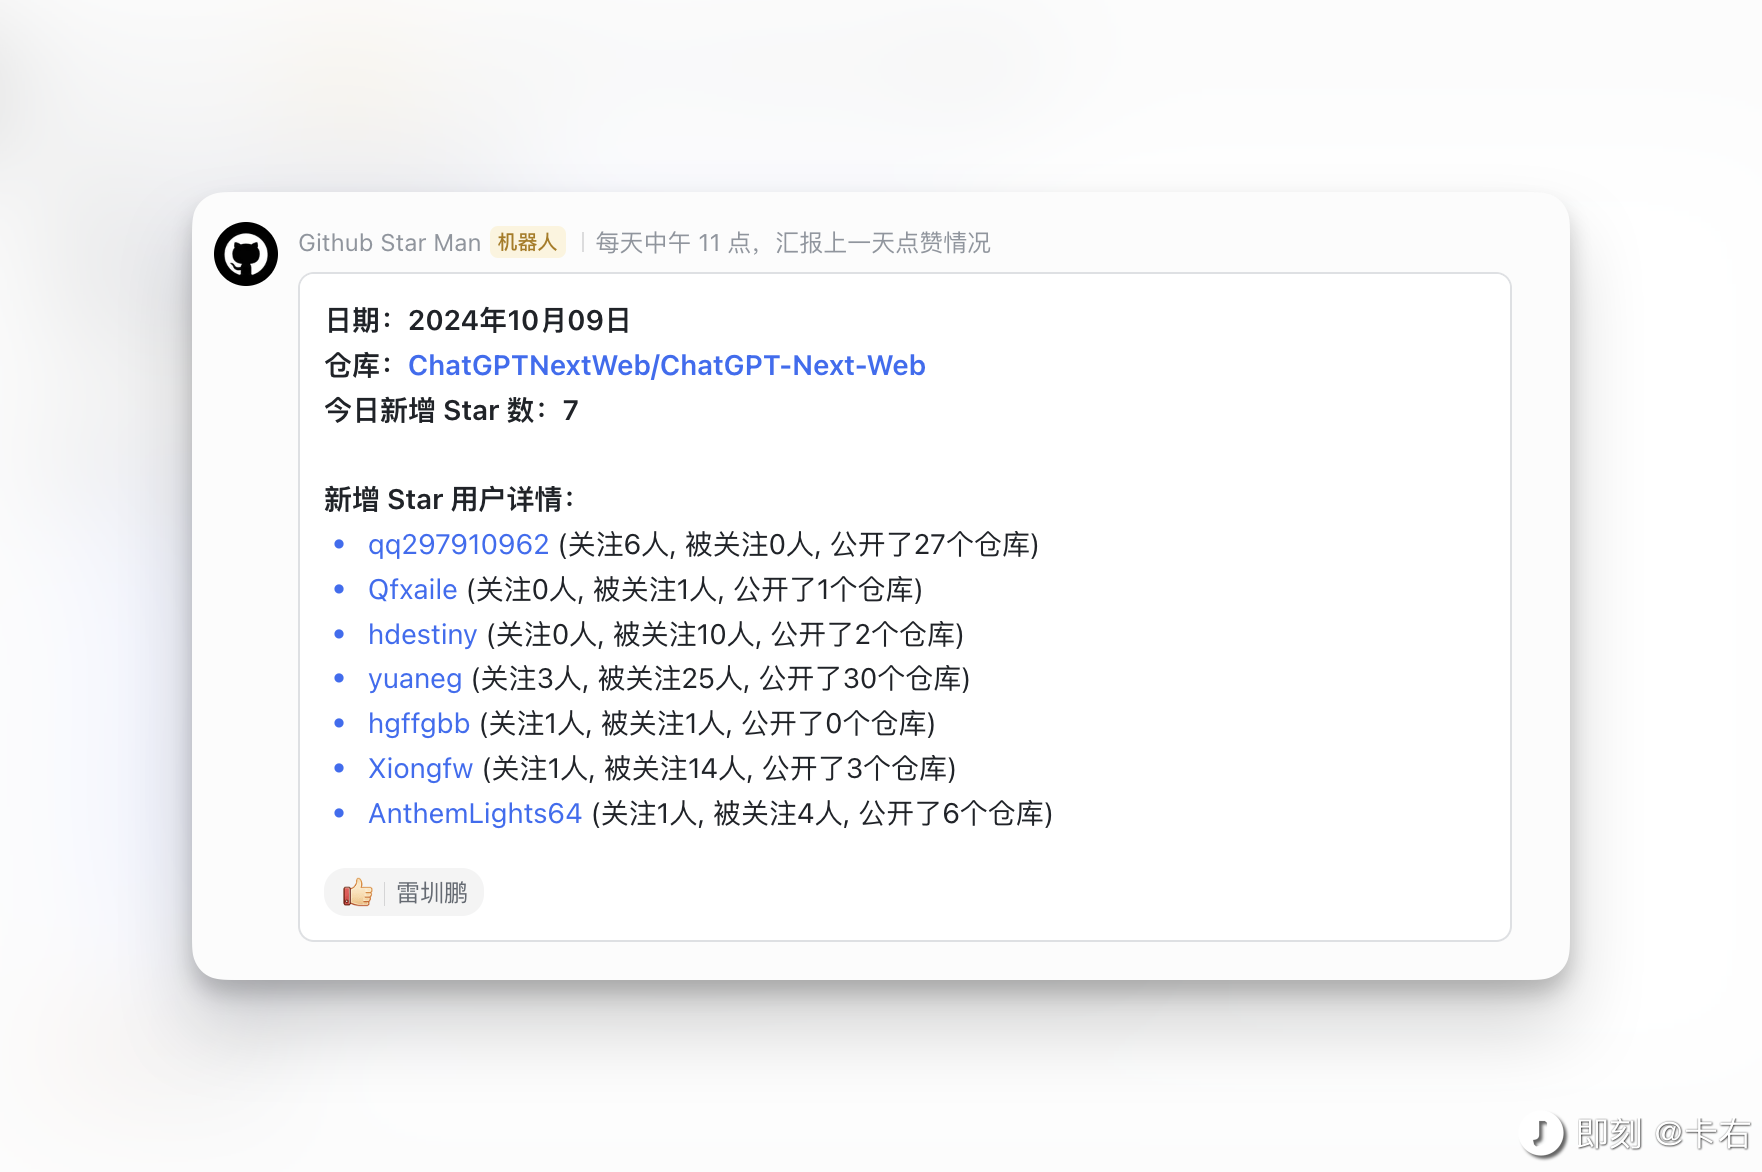Open user profile qq297910962
The image size is (1762, 1172).
[x=458, y=545]
